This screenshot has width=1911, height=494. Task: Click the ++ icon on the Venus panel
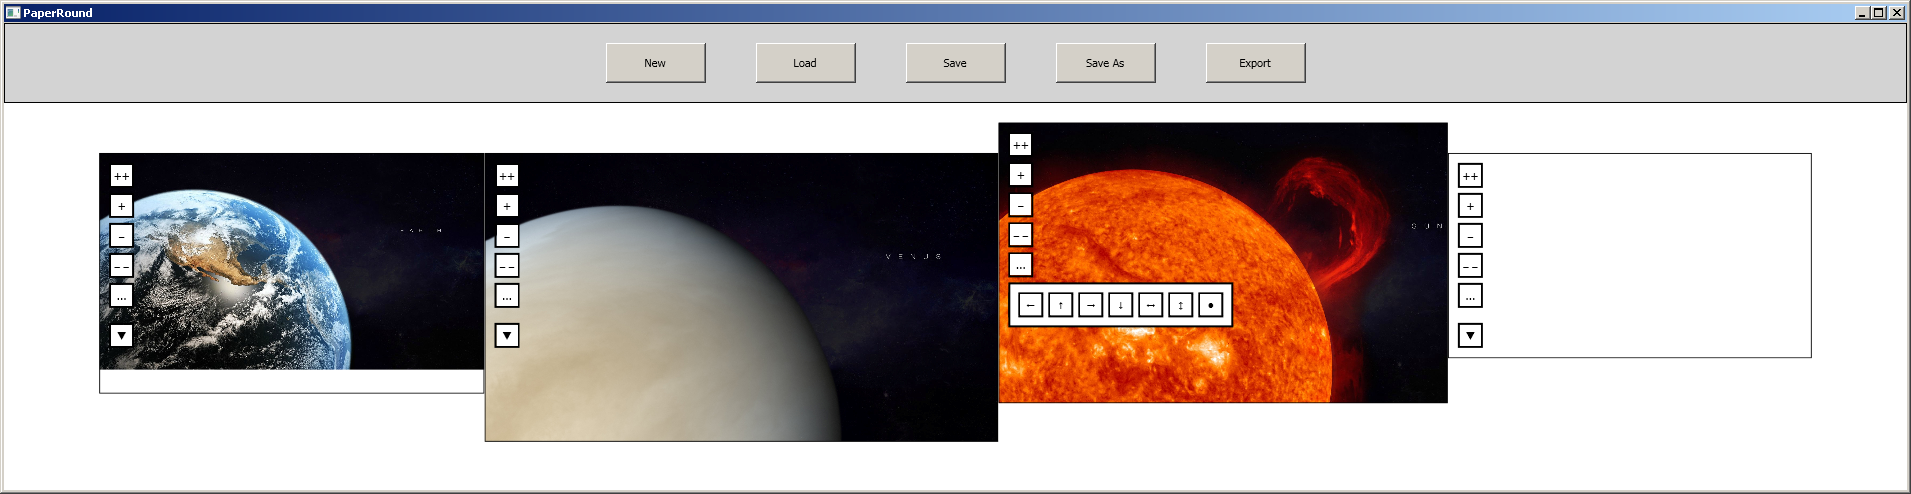coord(507,176)
